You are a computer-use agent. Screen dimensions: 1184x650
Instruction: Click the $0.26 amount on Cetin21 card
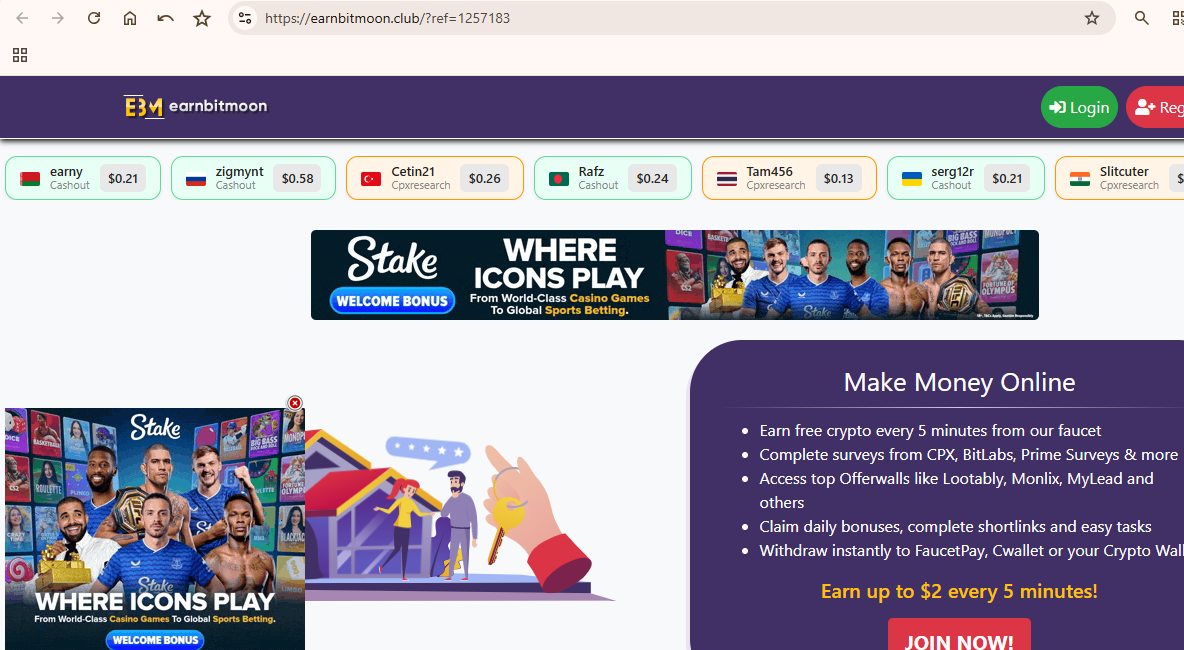pyautogui.click(x=485, y=179)
